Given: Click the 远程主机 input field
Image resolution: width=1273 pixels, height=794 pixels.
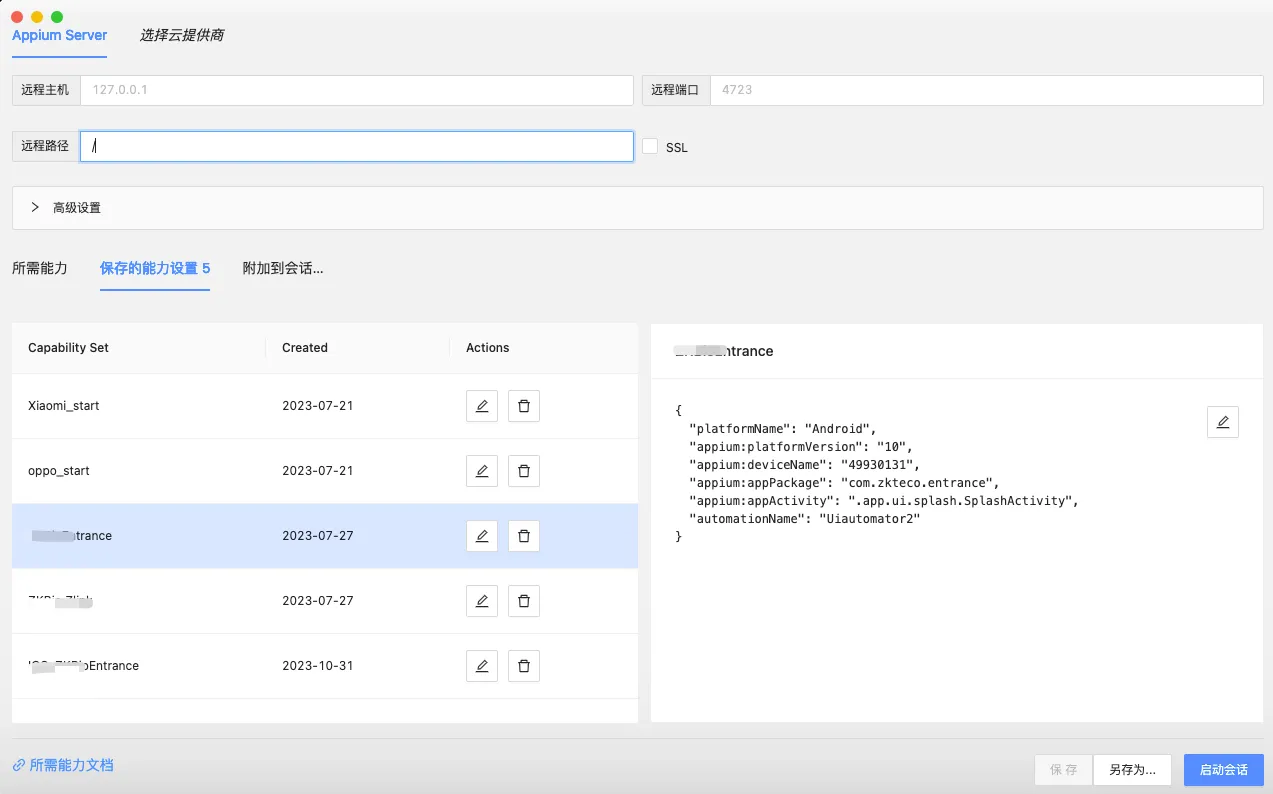Looking at the screenshot, I should (356, 90).
